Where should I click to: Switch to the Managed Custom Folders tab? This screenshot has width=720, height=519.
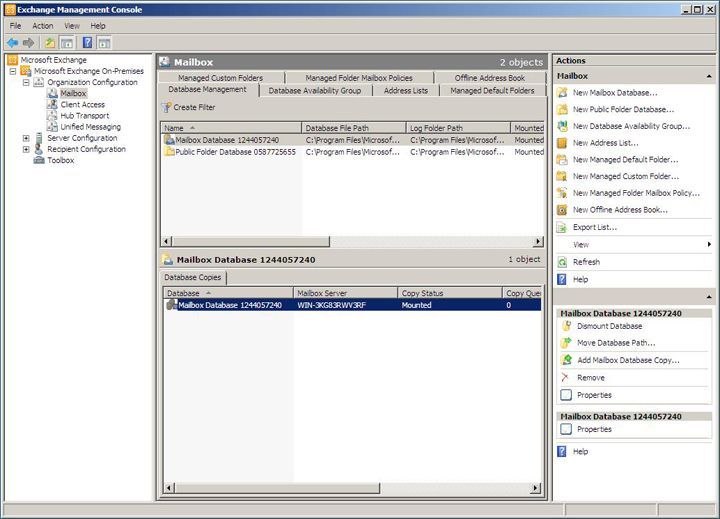(221, 78)
